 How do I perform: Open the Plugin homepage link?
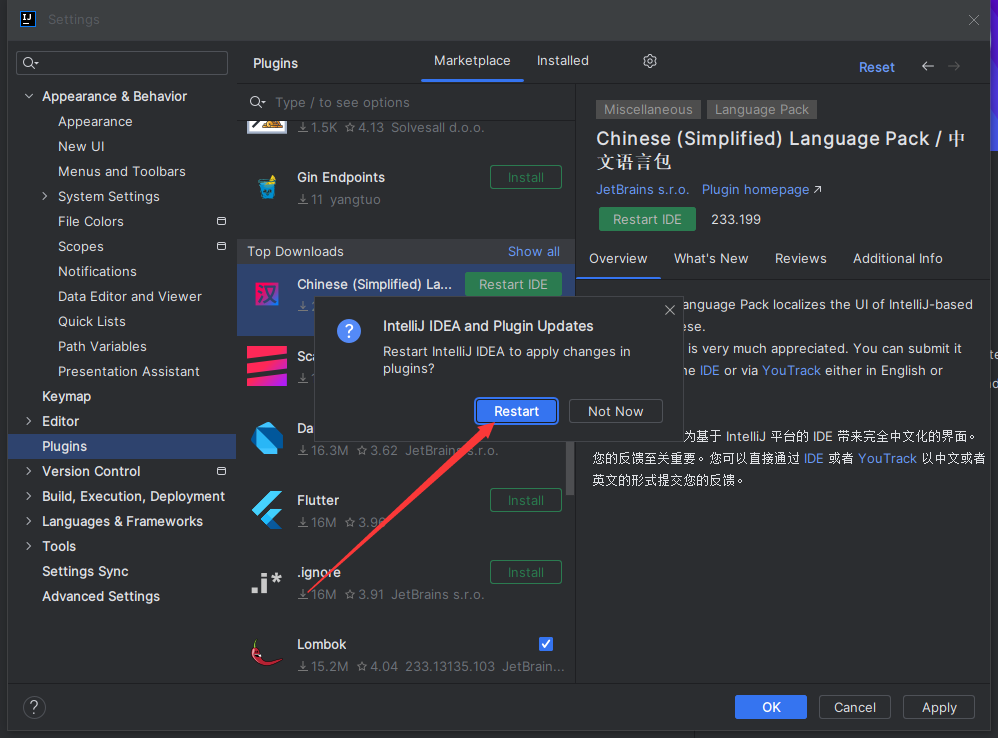[x=761, y=190]
